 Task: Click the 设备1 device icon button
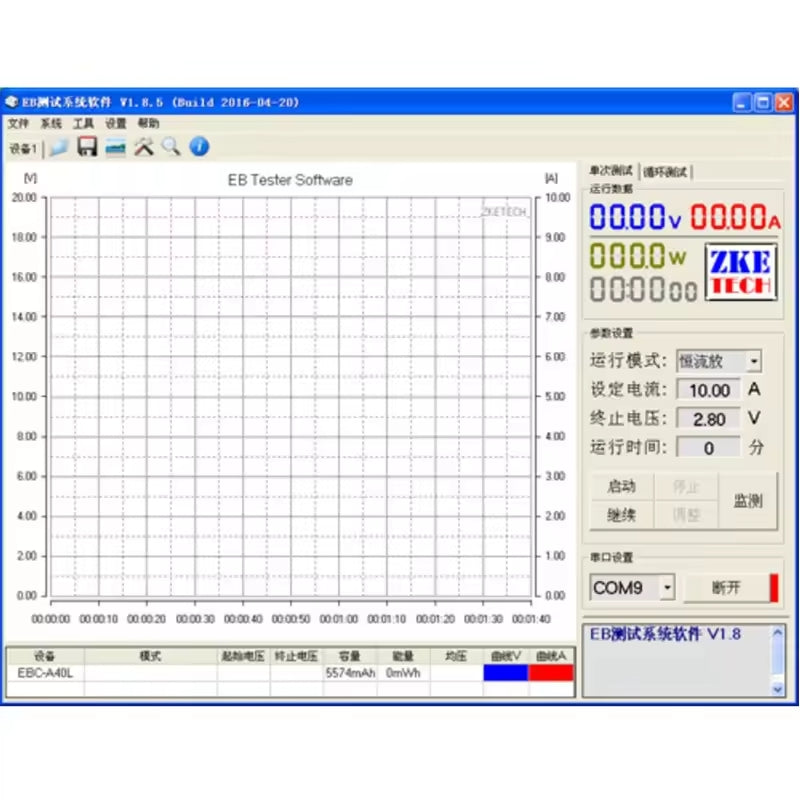[22, 147]
